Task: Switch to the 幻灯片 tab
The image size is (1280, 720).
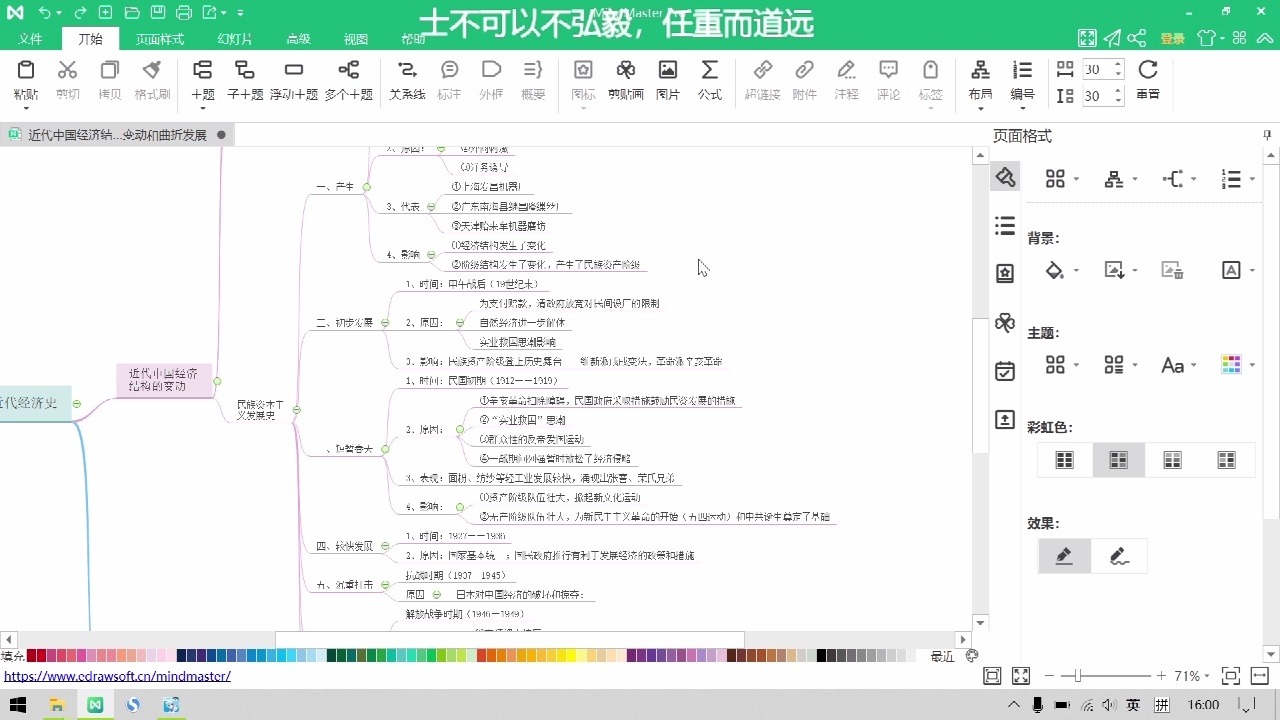Action: [x=235, y=39]
